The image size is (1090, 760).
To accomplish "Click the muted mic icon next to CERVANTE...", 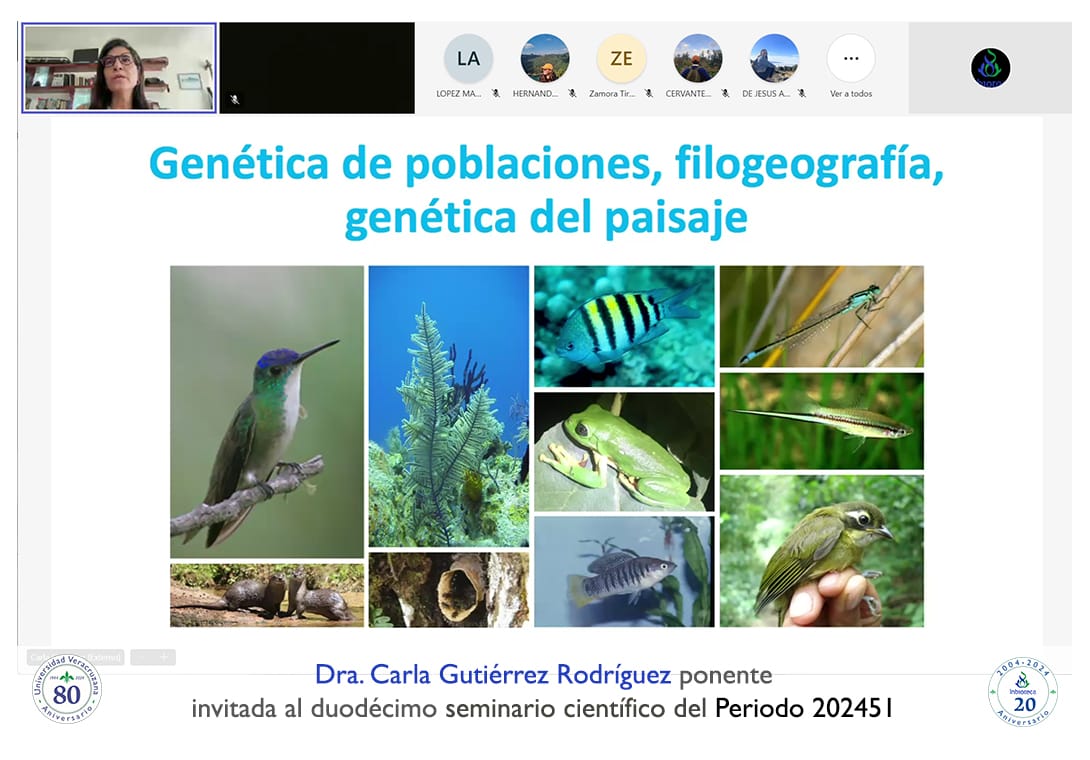I will 725,94.
